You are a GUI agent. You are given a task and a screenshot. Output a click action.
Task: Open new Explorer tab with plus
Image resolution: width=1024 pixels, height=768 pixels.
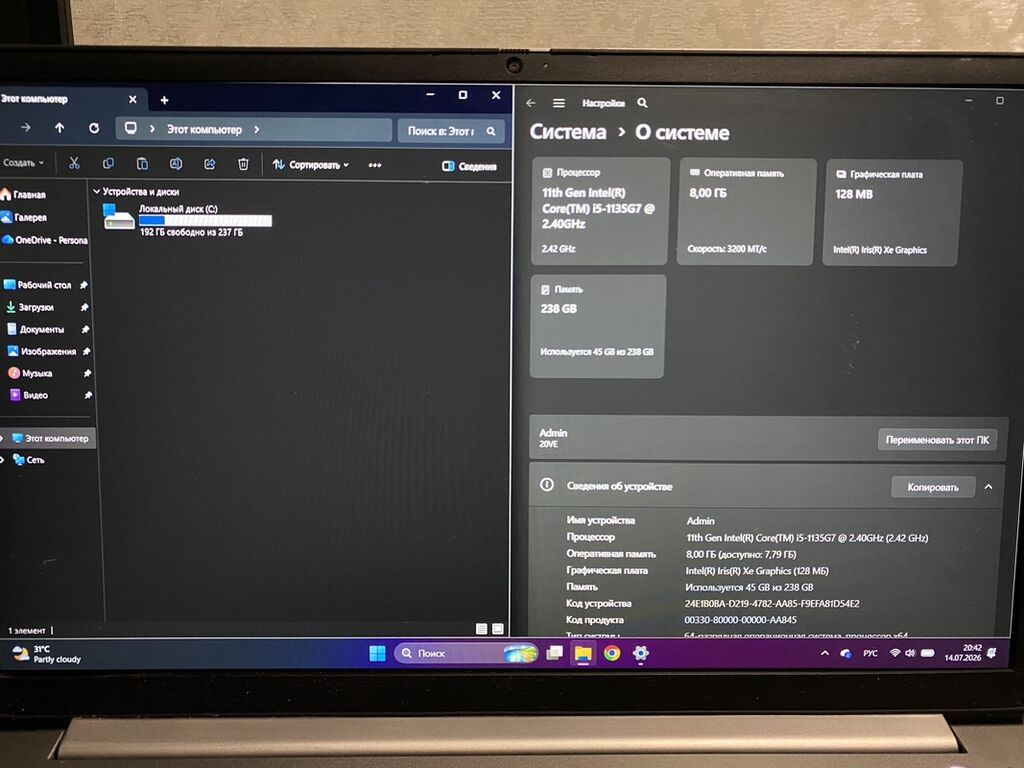(x=165, y=100)
